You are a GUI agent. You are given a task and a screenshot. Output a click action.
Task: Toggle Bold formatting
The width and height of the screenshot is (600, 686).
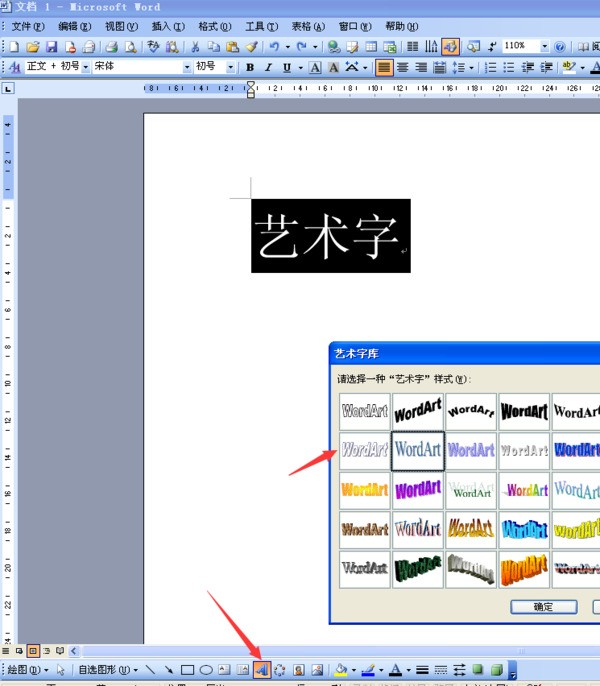point(250,67)
